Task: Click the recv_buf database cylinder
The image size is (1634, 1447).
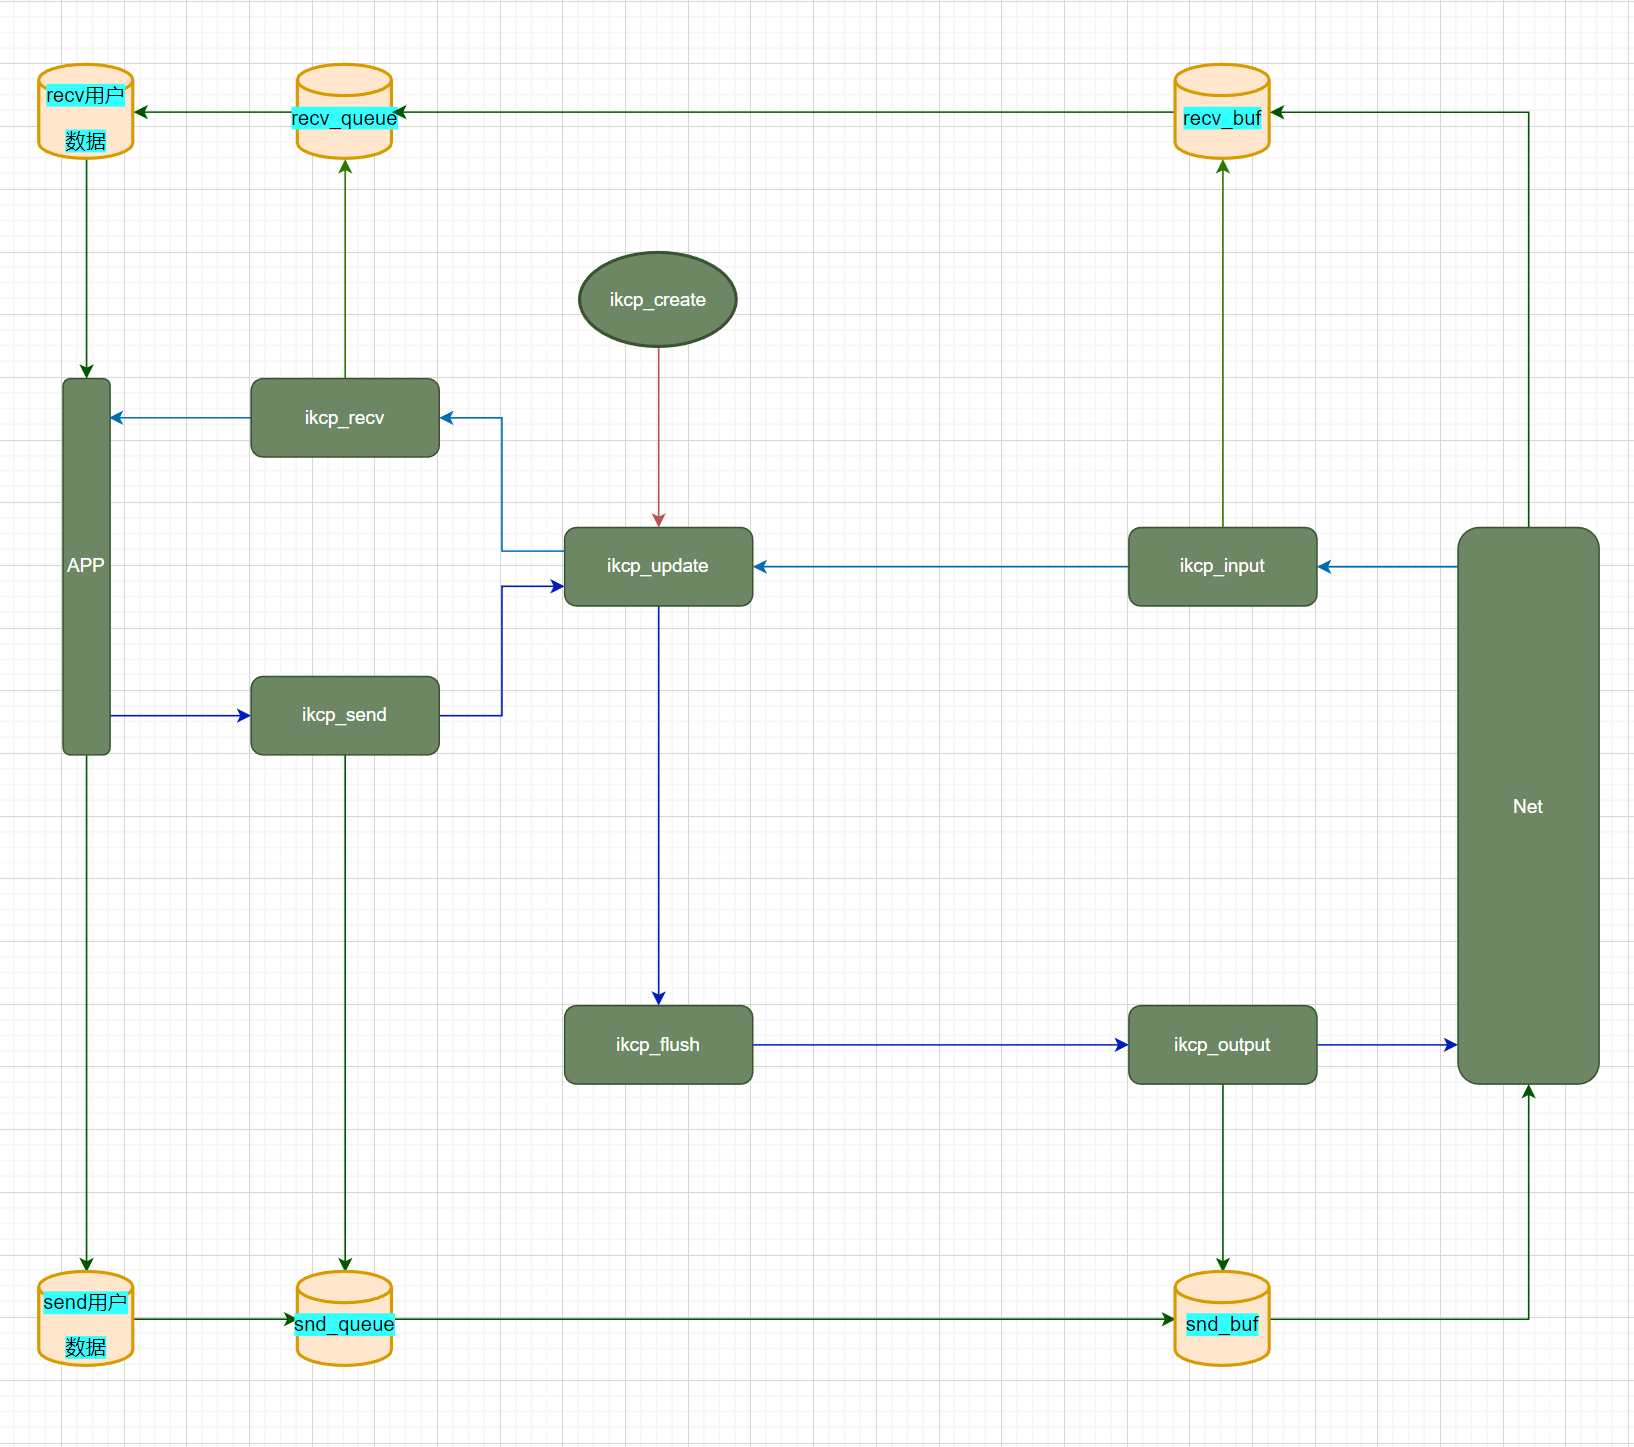Action: [1221, 138]
